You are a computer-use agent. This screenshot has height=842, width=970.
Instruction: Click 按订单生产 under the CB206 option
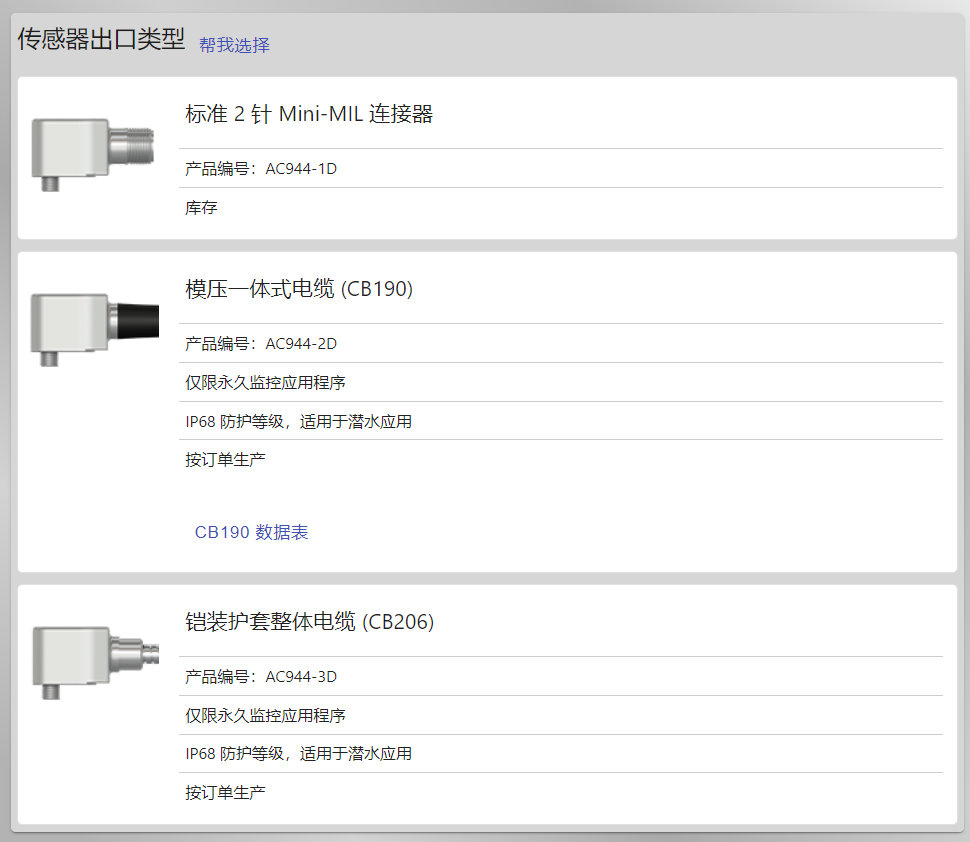(225, 793)
